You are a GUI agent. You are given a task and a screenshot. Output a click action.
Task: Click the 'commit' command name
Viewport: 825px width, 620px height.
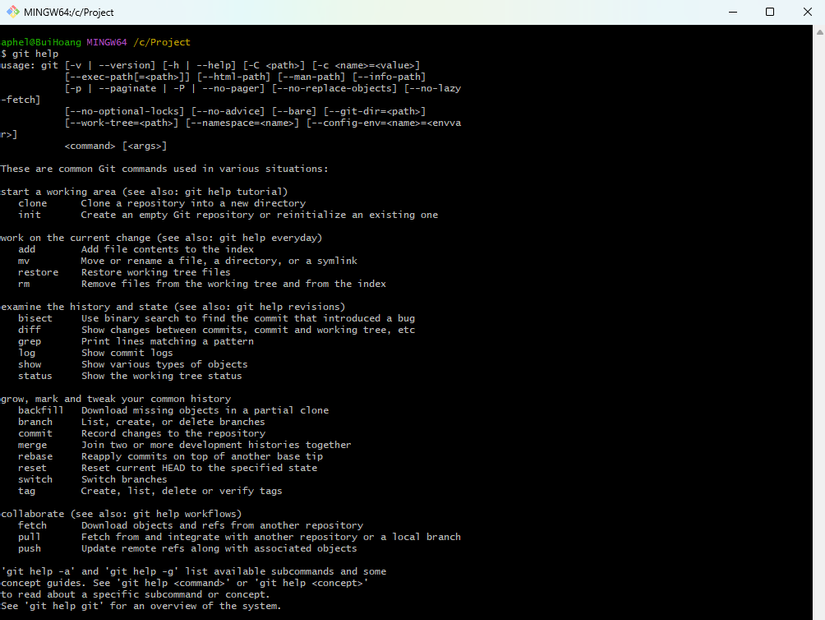click(x=35, y=434)
